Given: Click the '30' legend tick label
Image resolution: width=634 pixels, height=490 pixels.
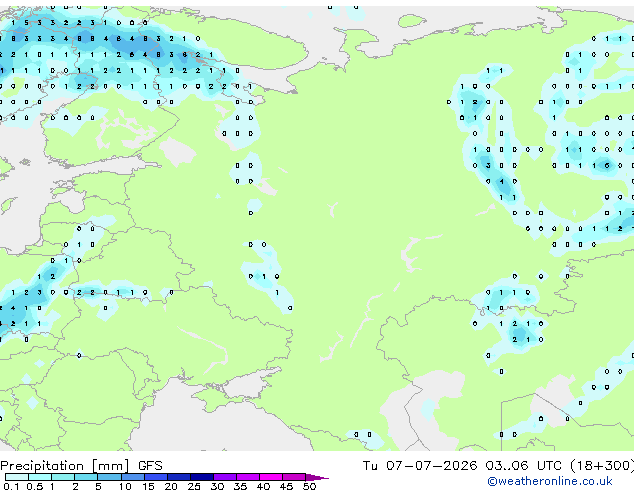Looking at the screenshot, I should [217, 486].
